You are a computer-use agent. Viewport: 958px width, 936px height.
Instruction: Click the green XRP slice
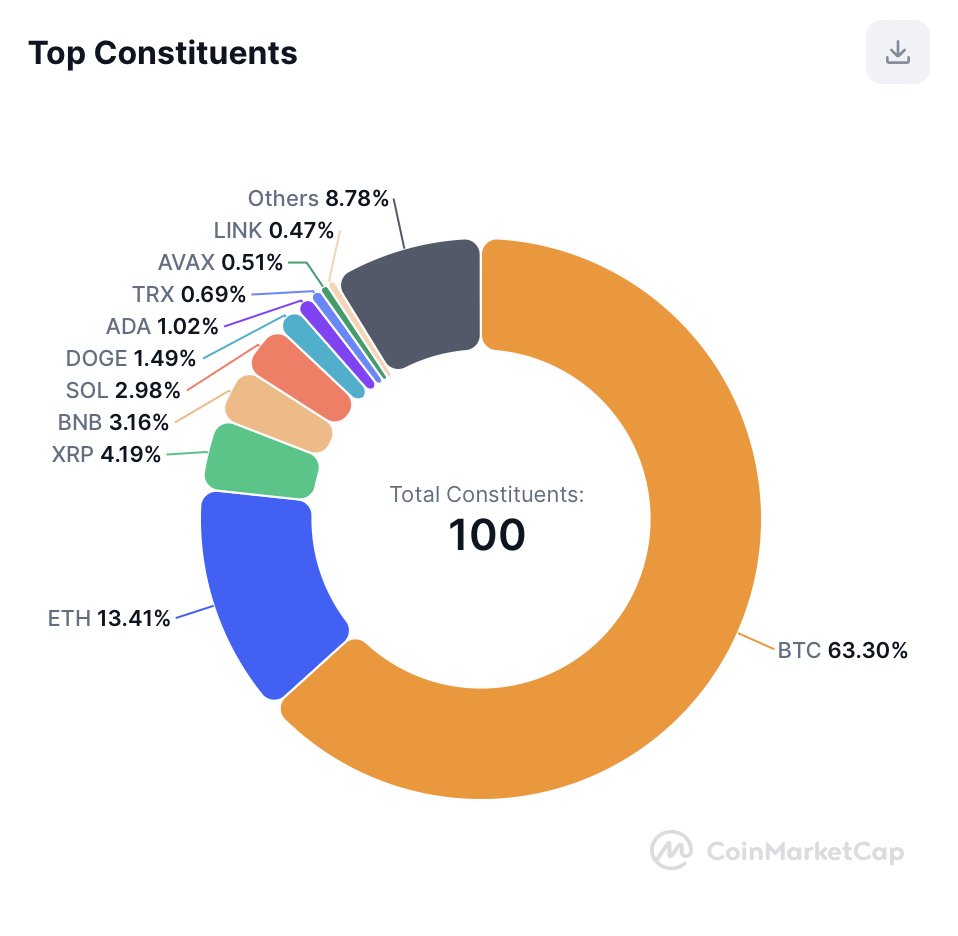pyautogui.click(x=261, y=463)
